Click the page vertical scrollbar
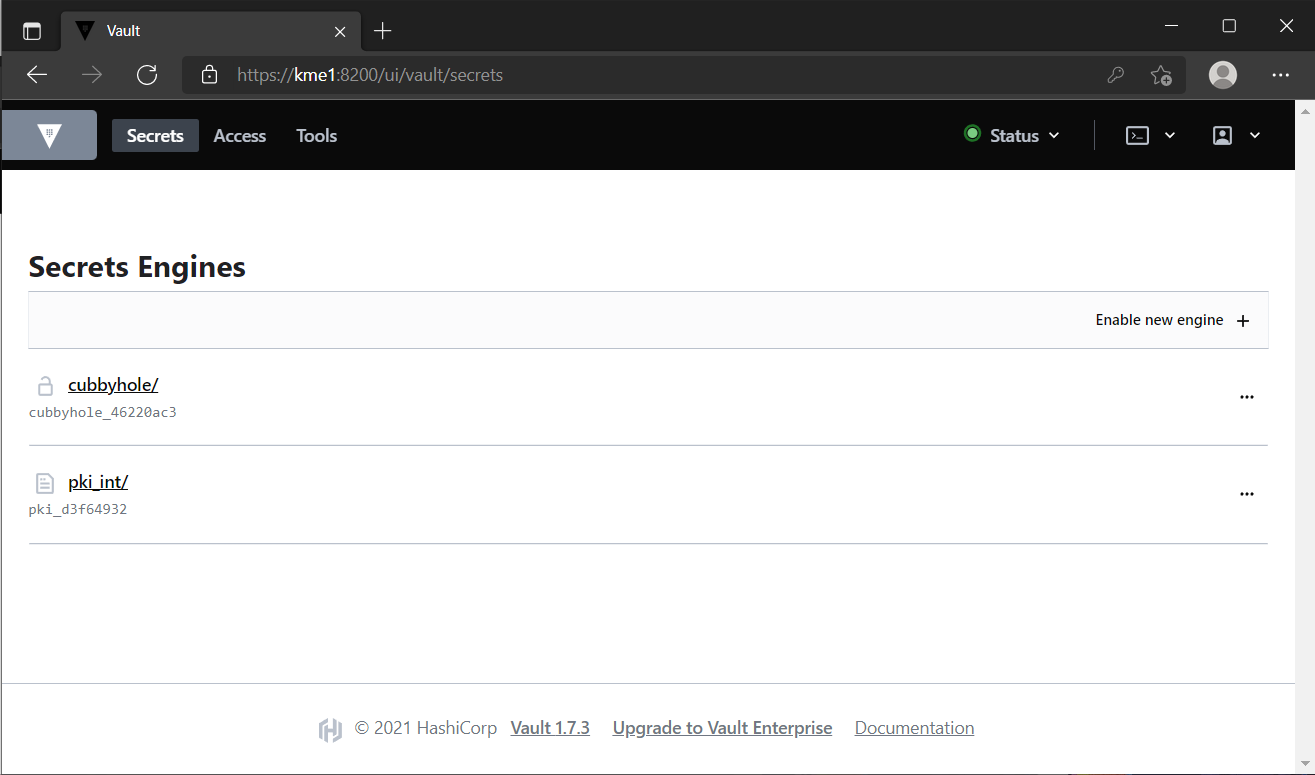The height and width of the screenshot is (775, 1315). [x=1304, y=436]
